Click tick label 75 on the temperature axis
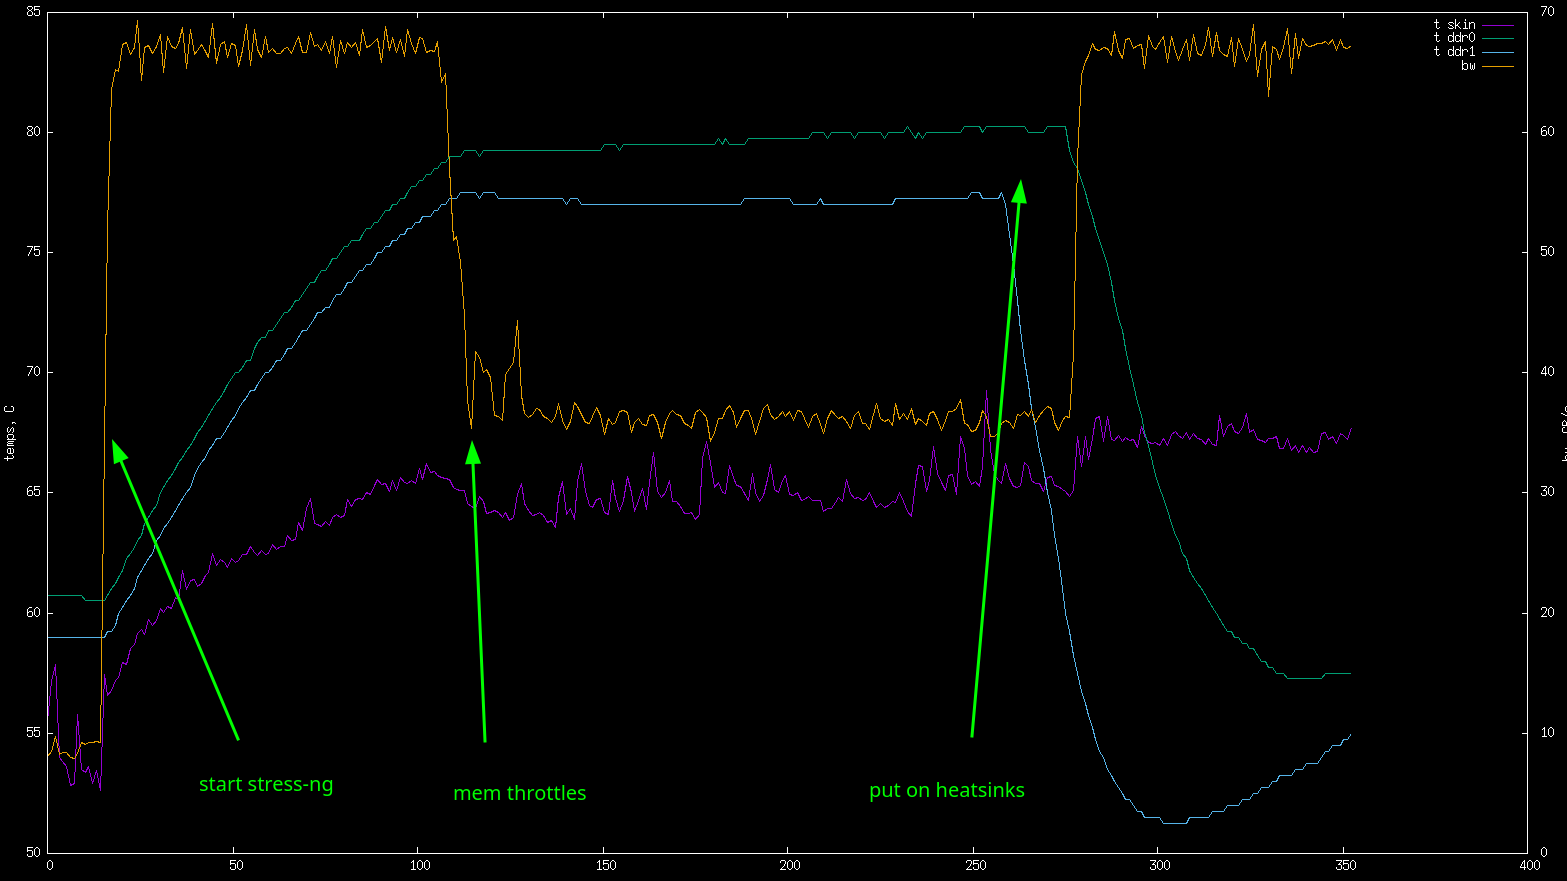This screenshot has height=881, width=1567. pos(34,252)
